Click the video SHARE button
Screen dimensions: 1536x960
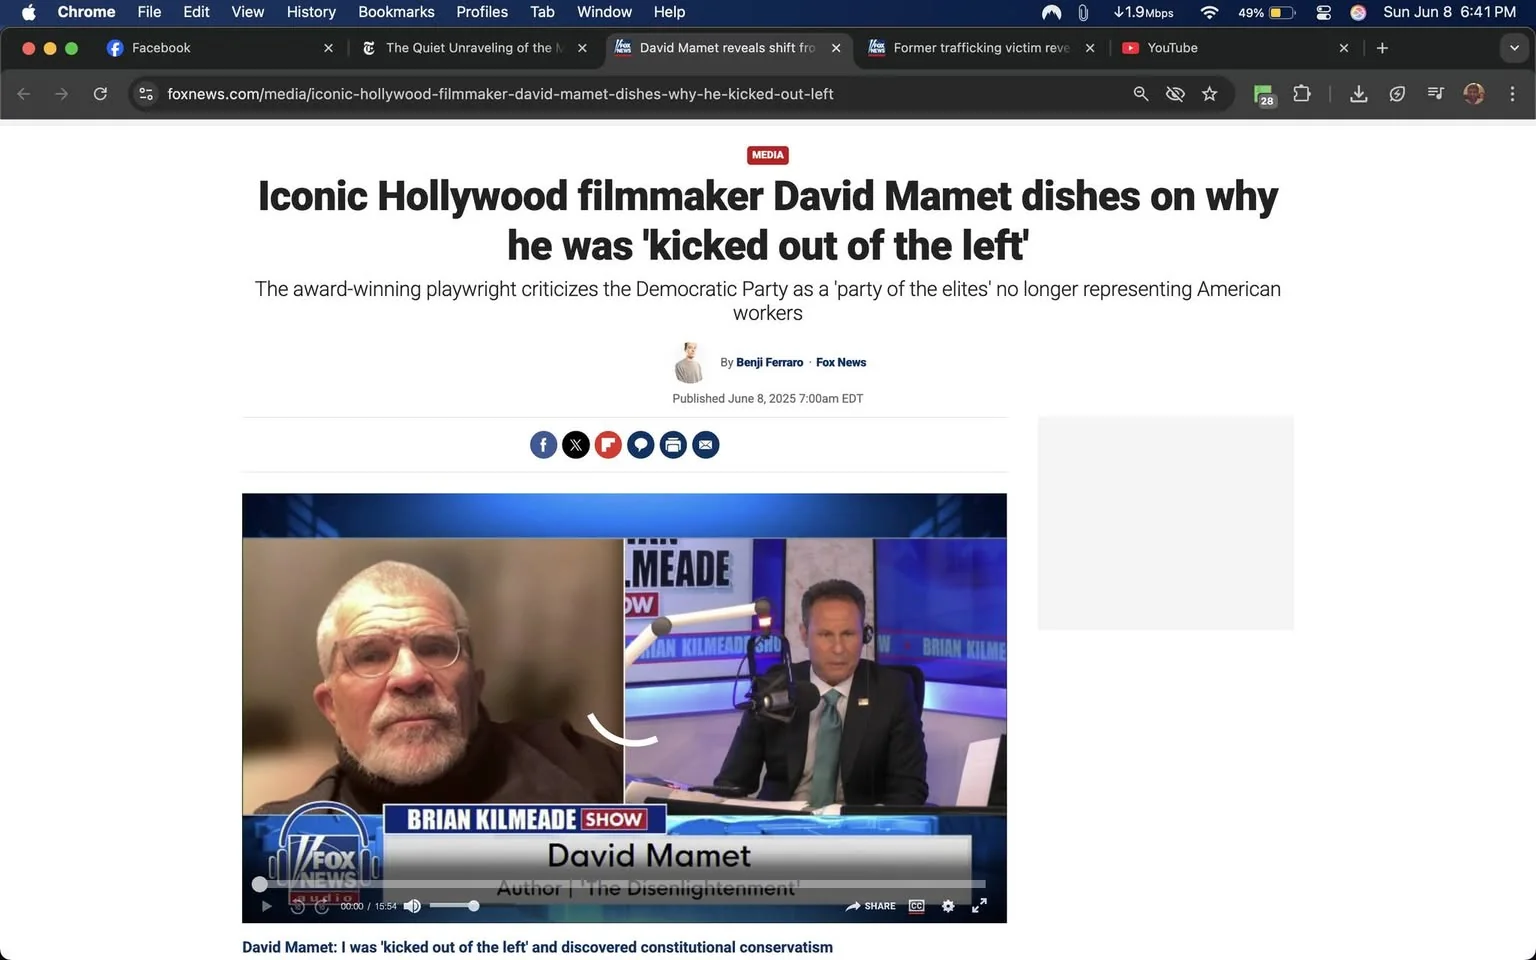click(871, 906)
